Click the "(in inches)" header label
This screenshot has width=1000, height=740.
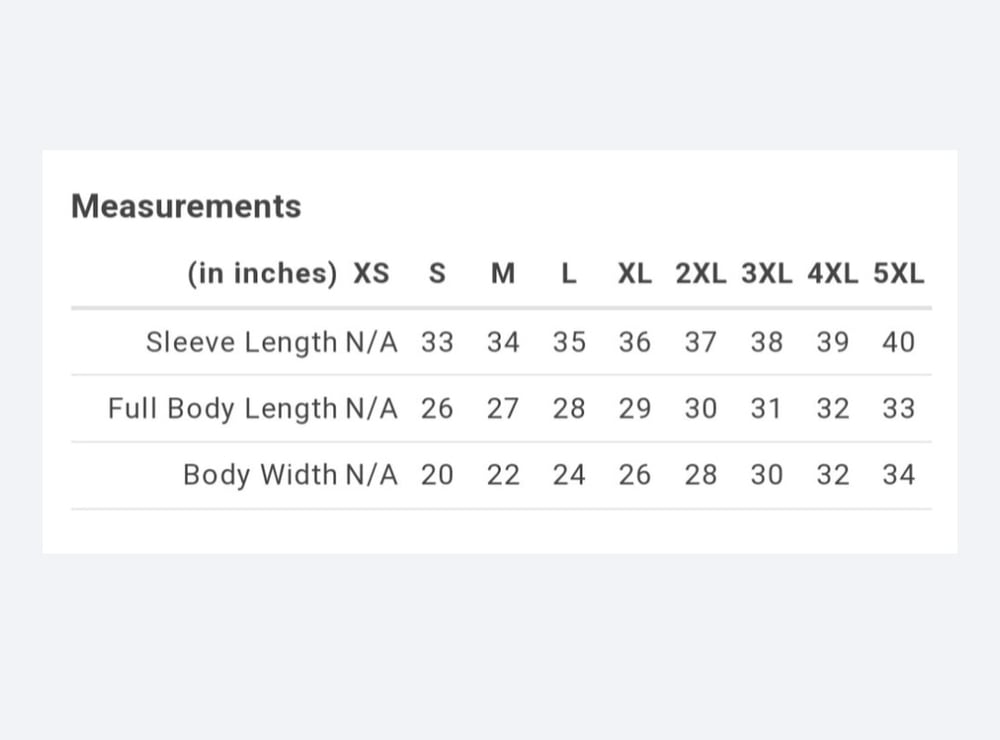coord(262,273)
